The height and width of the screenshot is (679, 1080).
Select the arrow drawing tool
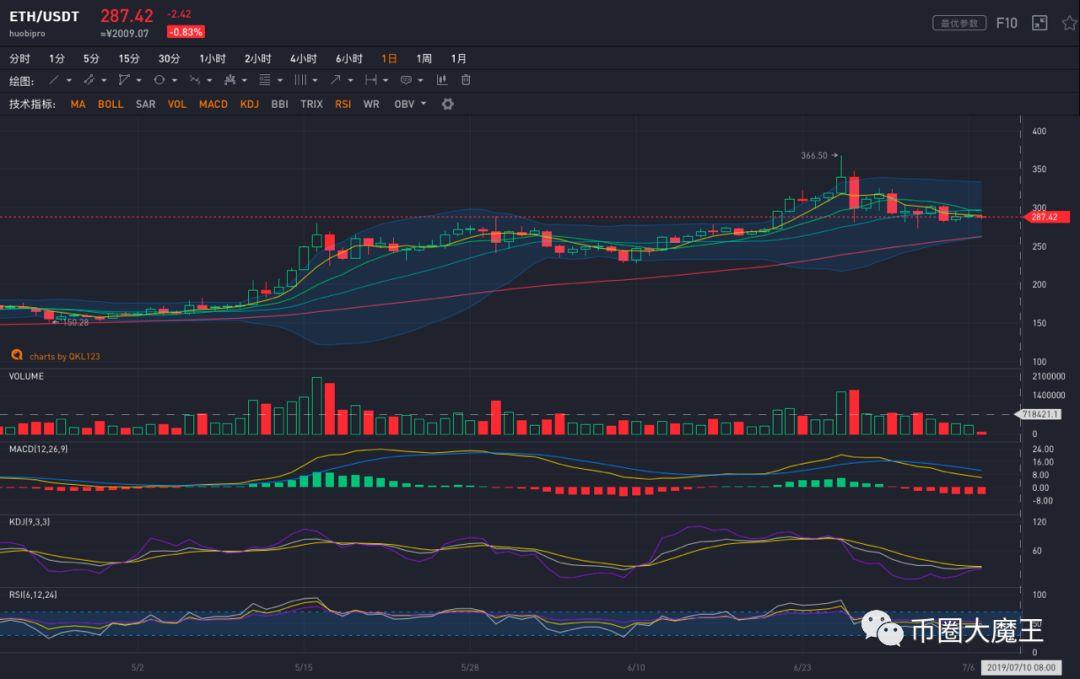[335, 80]
